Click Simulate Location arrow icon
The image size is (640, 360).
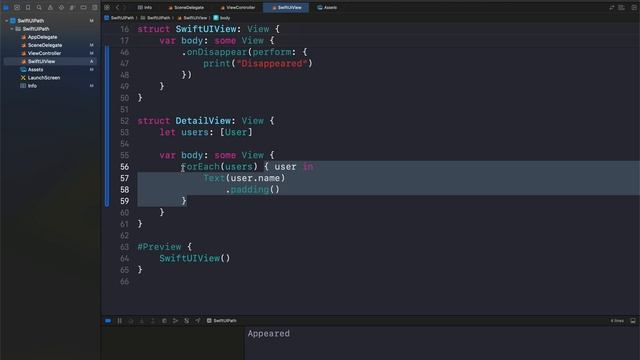[x=198, y=321]
